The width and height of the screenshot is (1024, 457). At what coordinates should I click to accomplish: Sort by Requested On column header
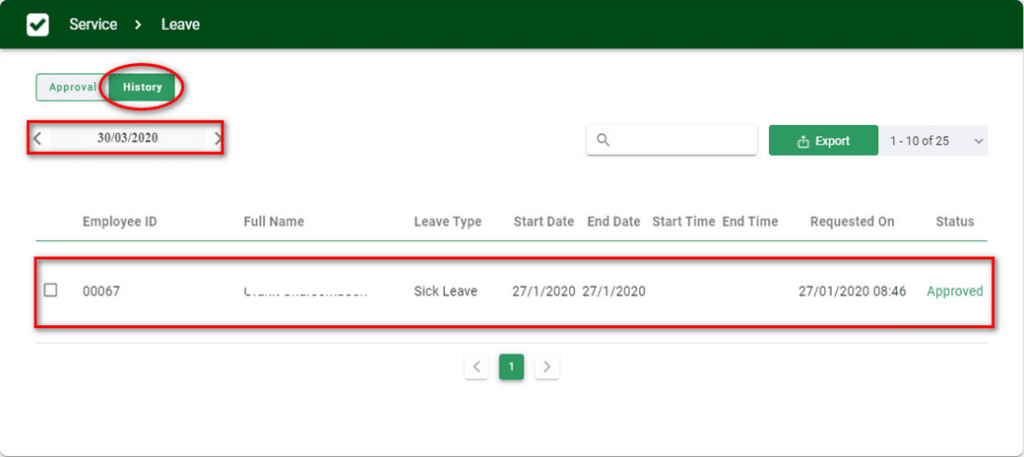(852, 222)
